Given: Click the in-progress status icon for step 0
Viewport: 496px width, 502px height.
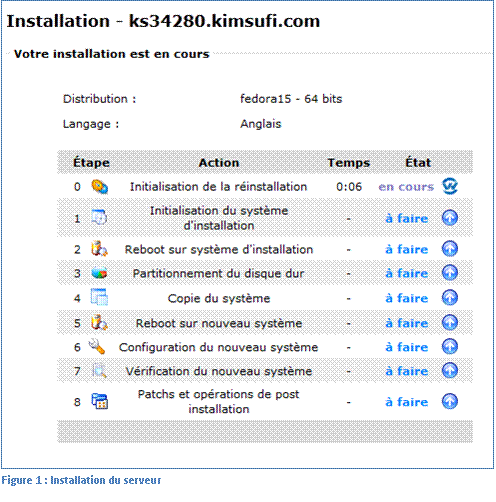Looking at the screenshot, I should [x=450, y=186].
